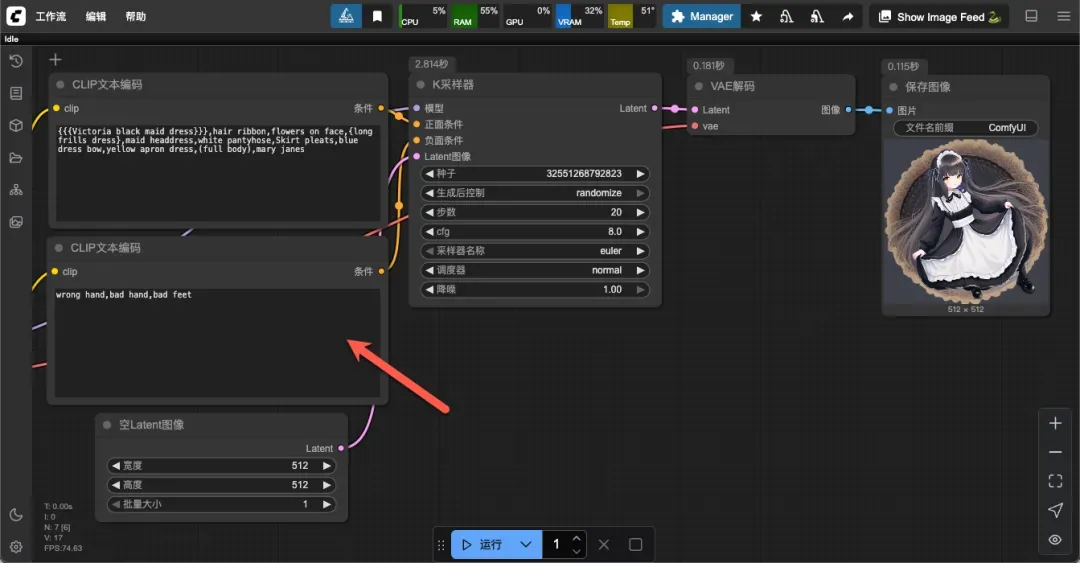This screenshot has width=1080, height=563.
Task: Open the queue history sidebar icon
Action: click(x=16, y=61)
